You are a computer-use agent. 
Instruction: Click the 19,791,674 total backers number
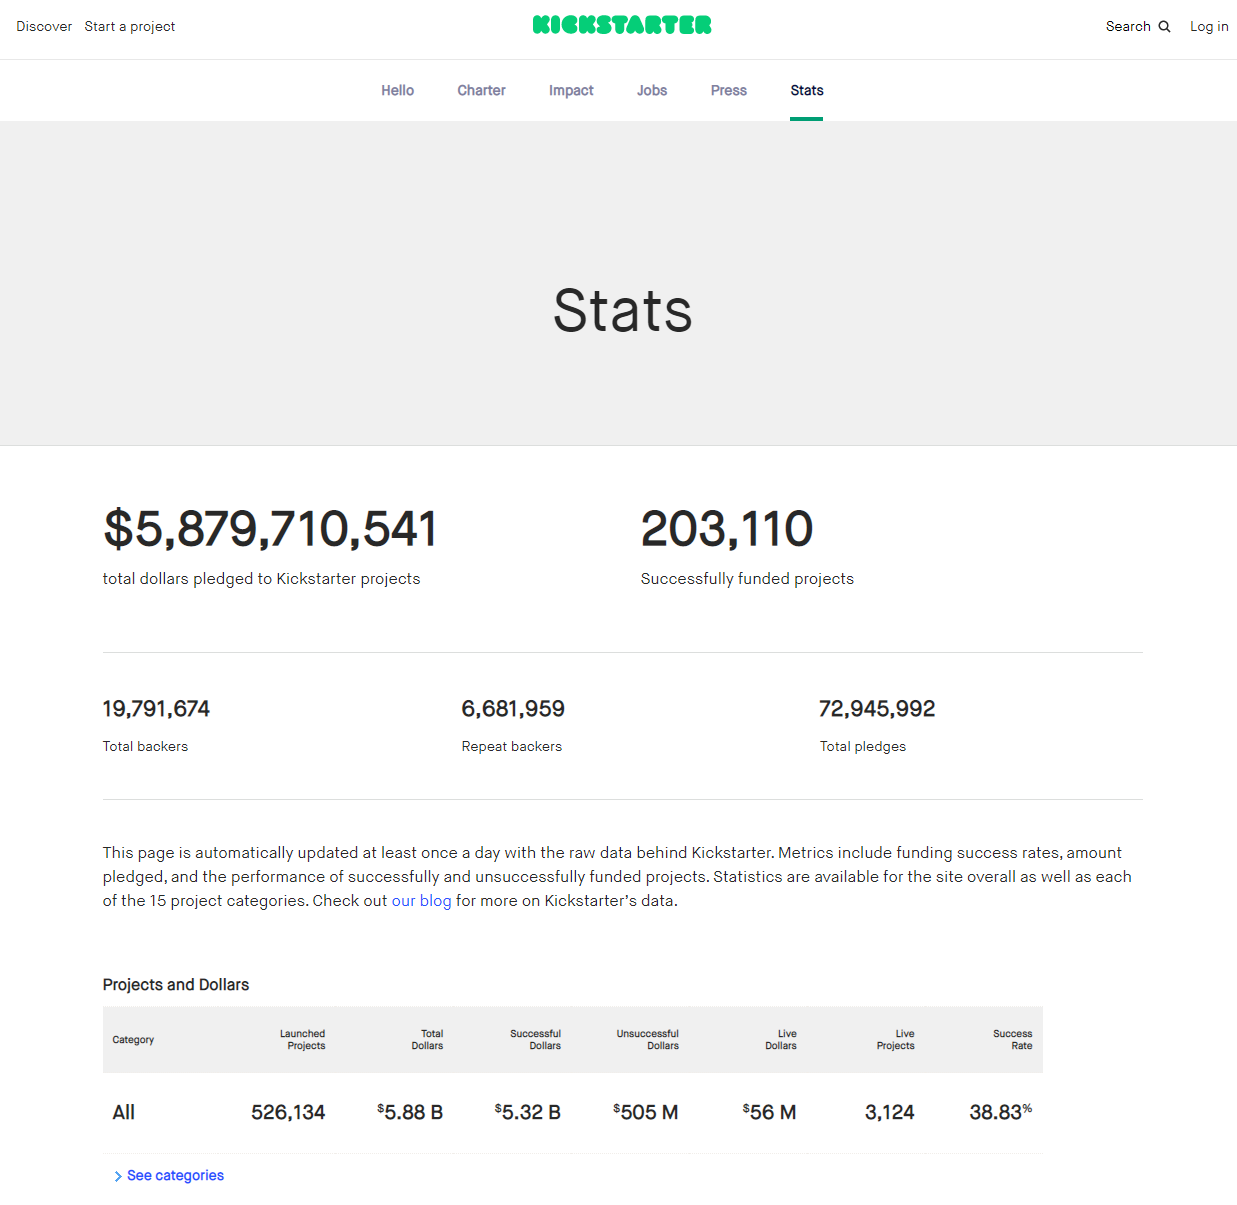pos(156,709)
